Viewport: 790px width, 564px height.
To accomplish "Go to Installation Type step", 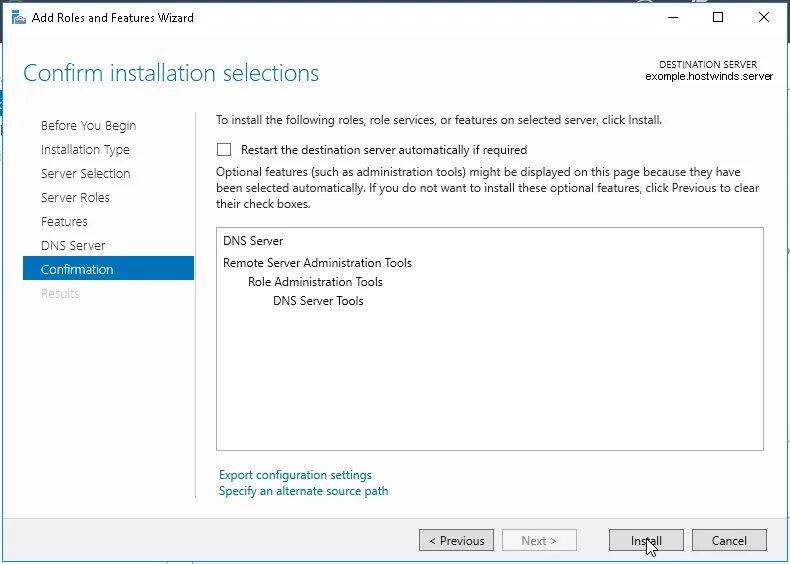I will click(85, 150).
